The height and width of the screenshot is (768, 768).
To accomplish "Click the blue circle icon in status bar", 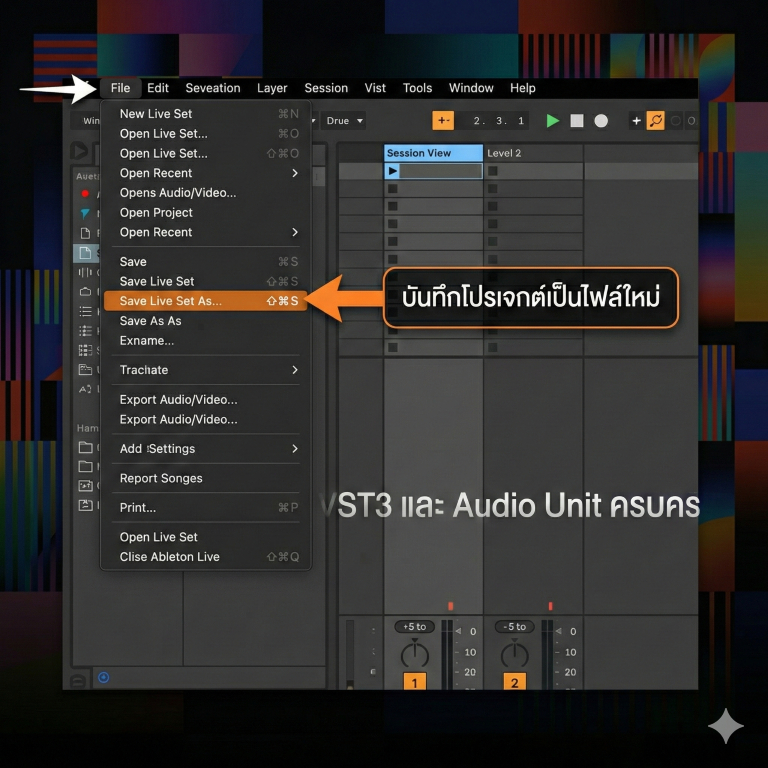I will tap(103, 677).
